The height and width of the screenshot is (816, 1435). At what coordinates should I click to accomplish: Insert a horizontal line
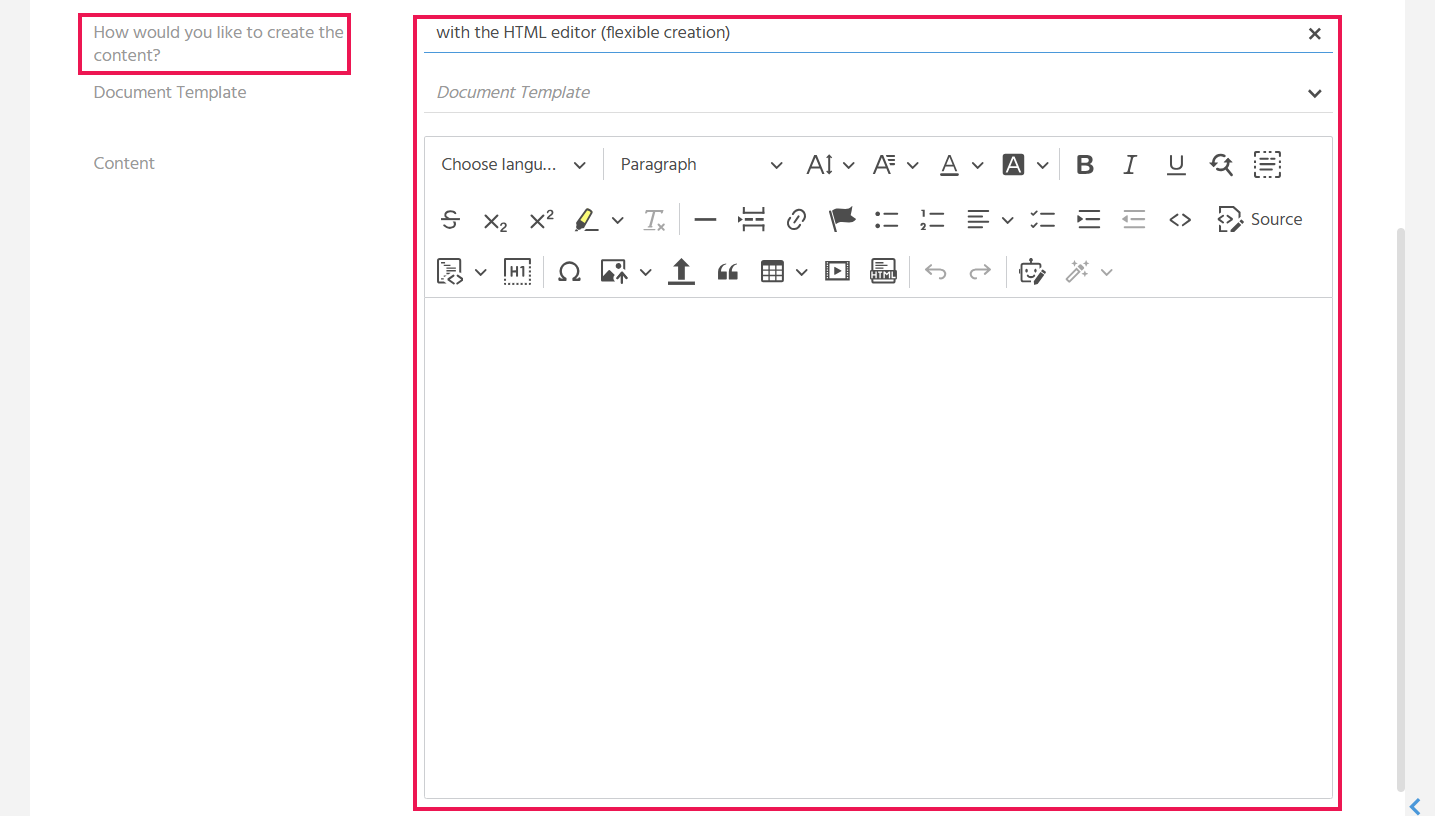(705, 220)
